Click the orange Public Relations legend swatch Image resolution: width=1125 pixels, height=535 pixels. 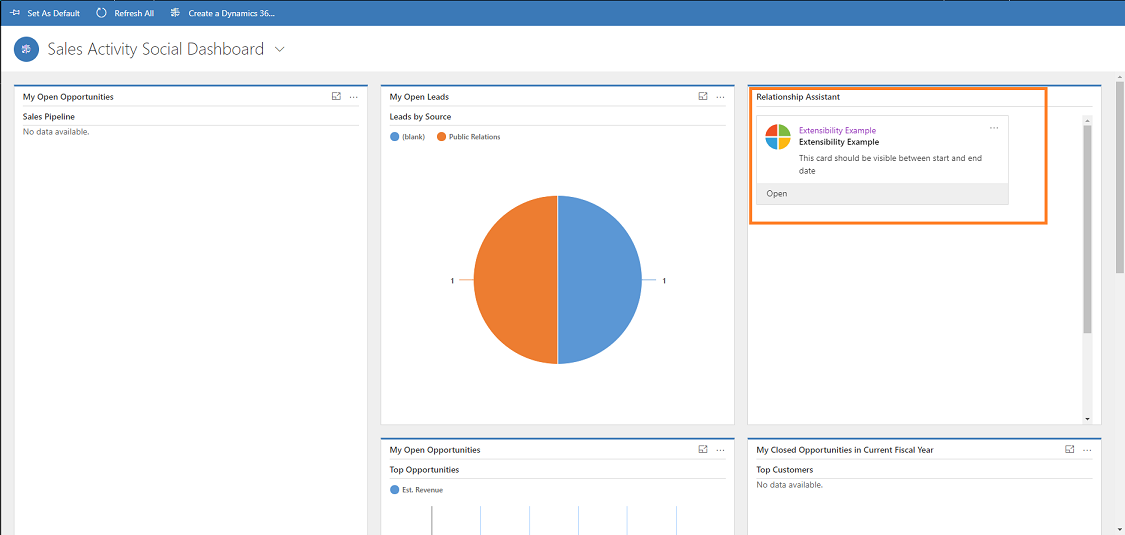pos(441,136)
